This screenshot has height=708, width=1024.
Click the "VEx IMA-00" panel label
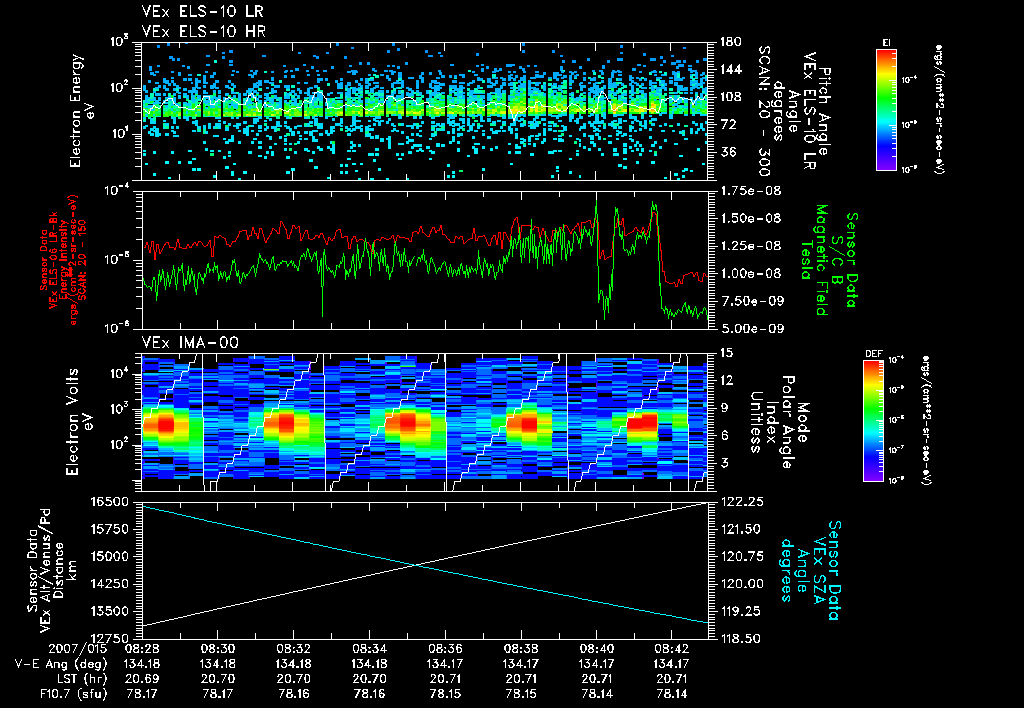coord(190,342)
